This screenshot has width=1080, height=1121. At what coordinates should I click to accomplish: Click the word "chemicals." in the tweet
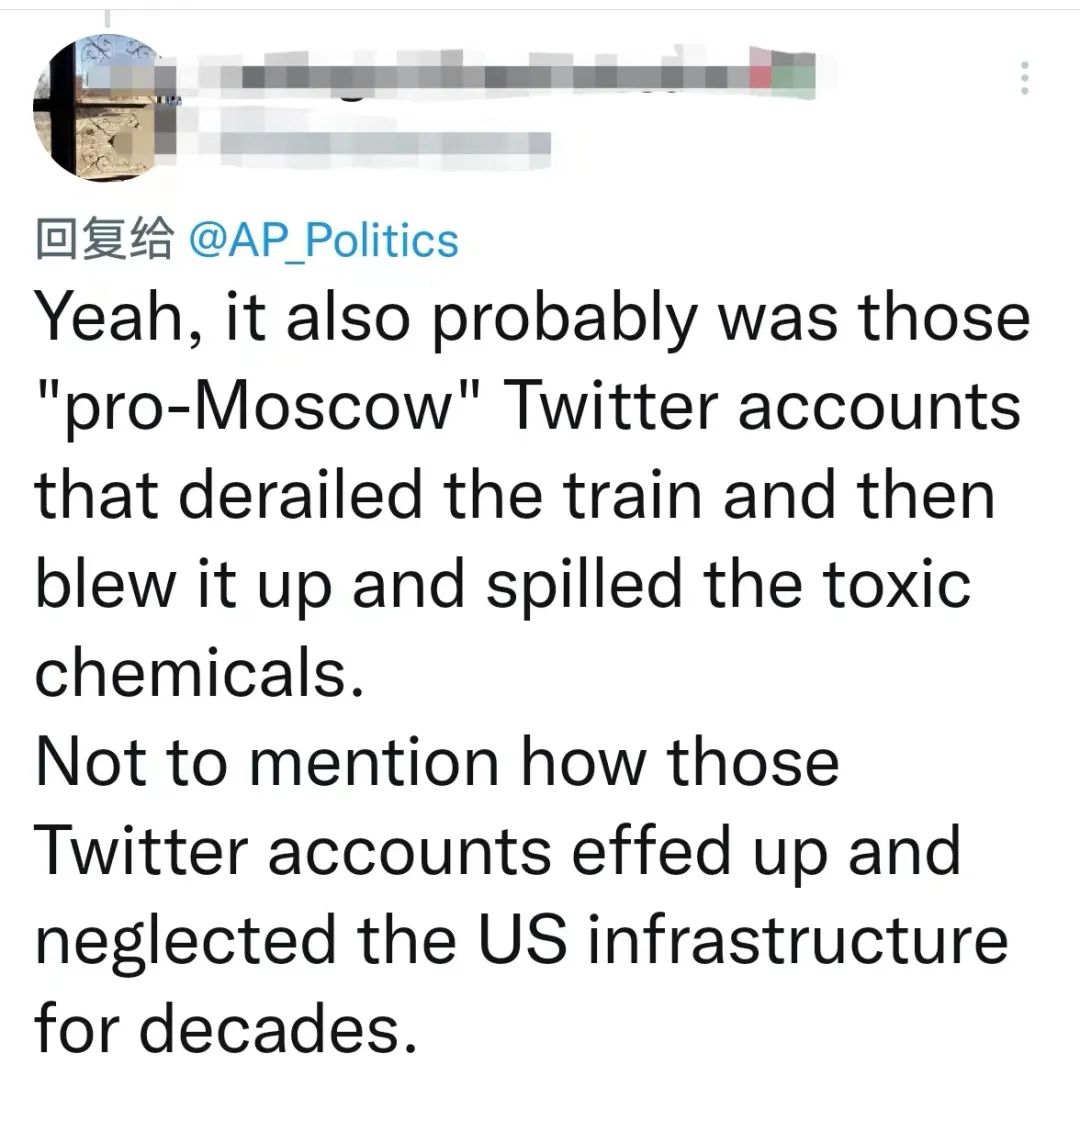[197, 672]
